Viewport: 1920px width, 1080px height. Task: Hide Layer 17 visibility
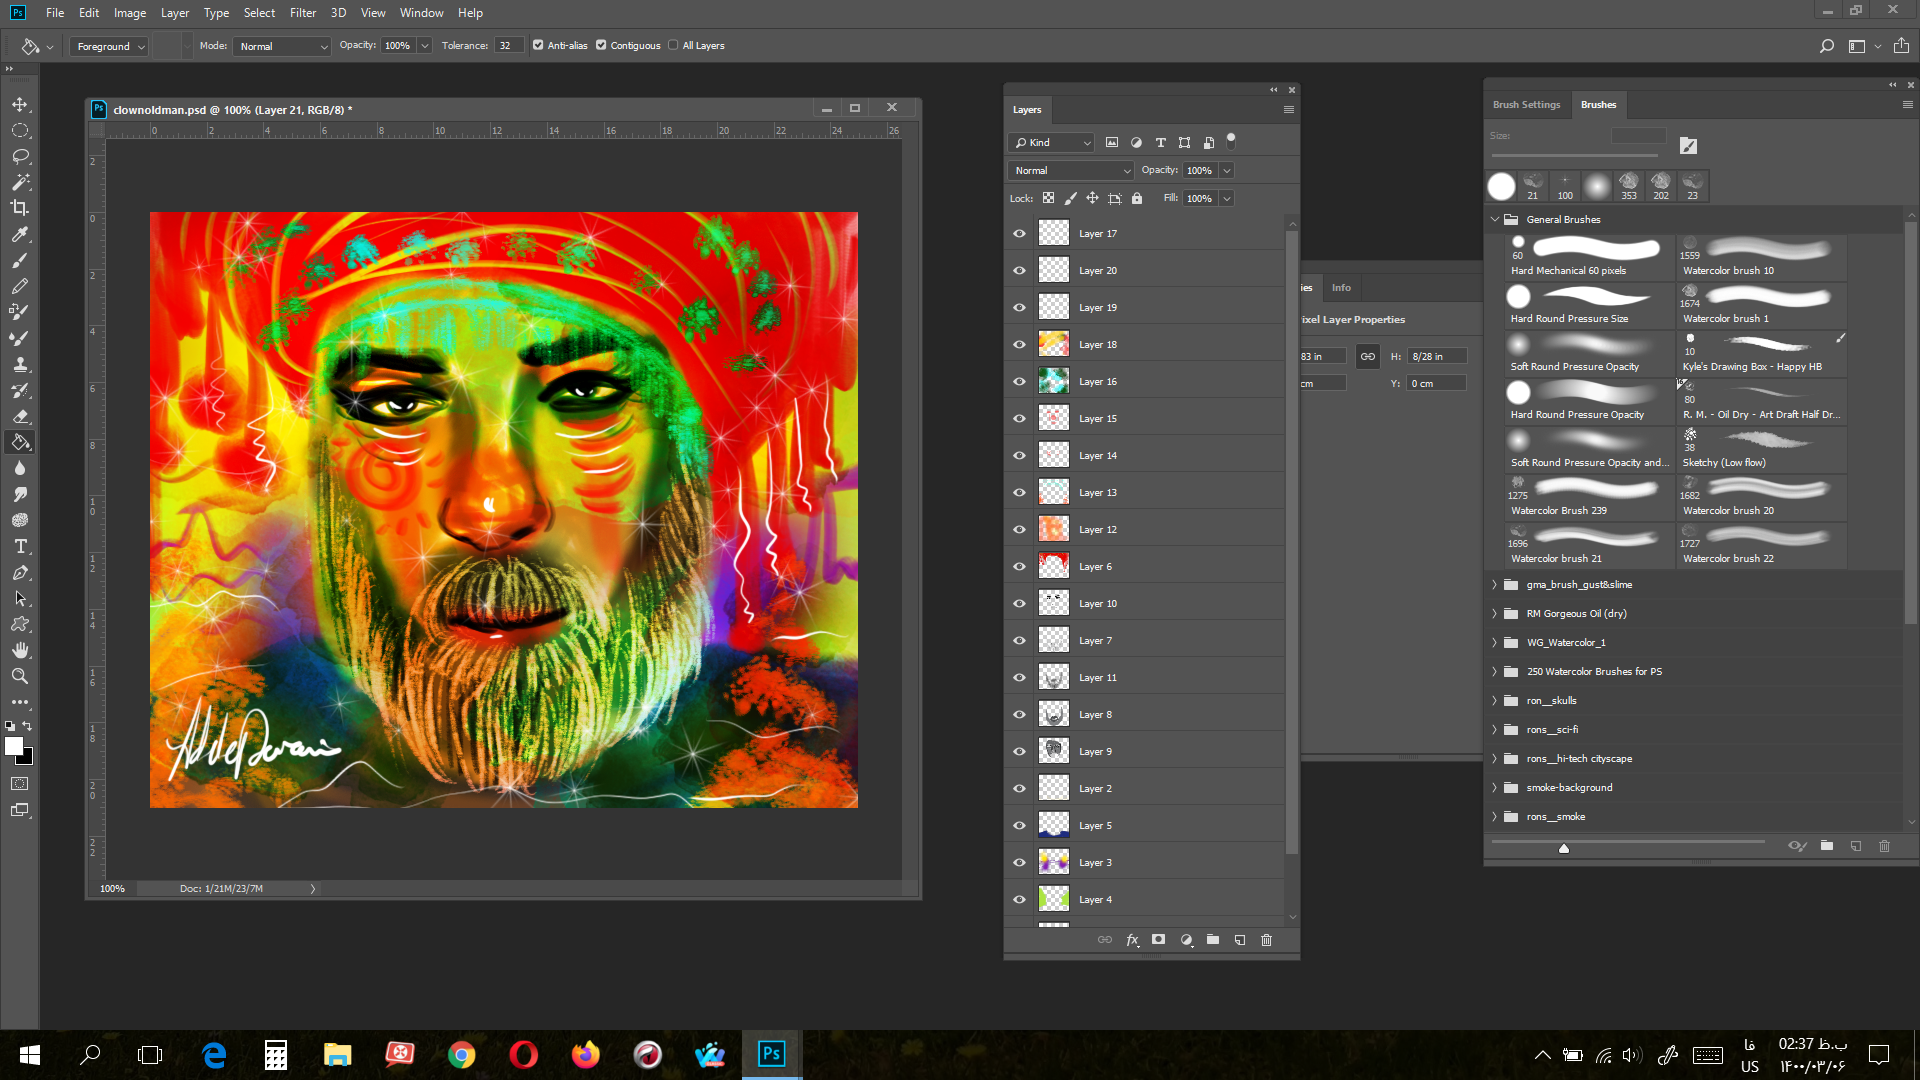click(x=1019, y=233)
